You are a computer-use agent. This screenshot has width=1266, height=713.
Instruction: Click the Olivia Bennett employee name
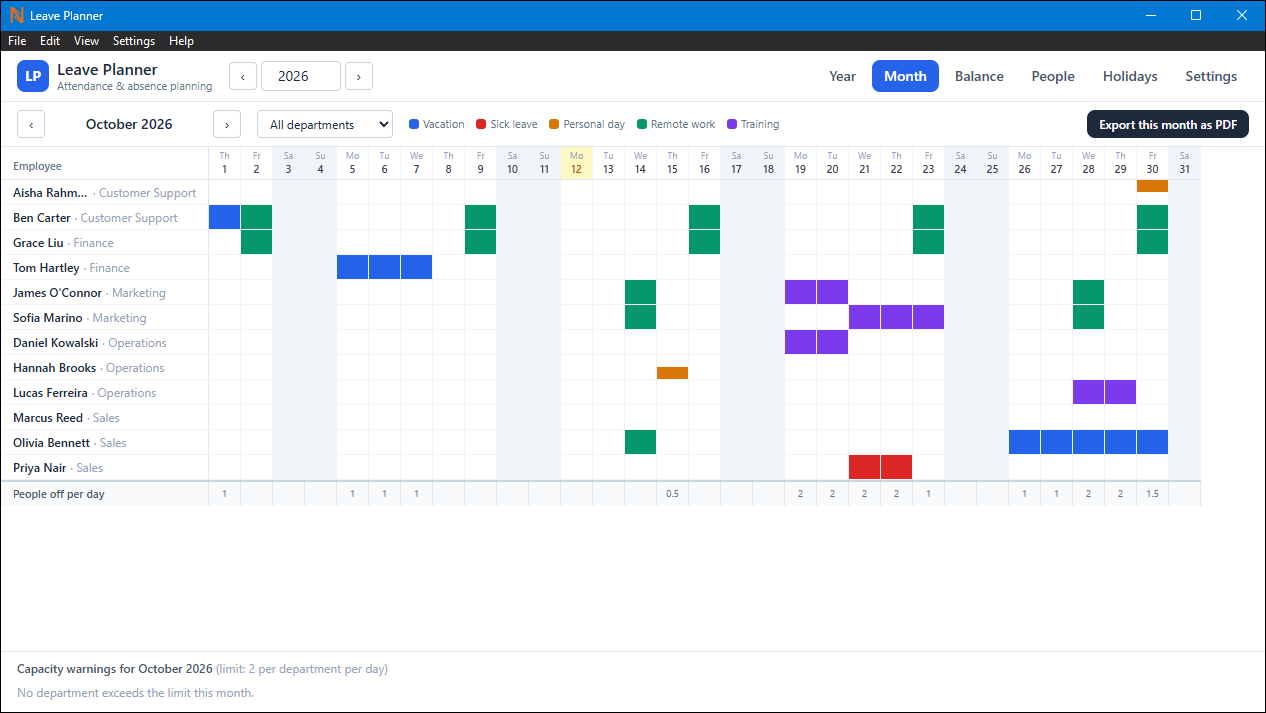coord(52,443)
